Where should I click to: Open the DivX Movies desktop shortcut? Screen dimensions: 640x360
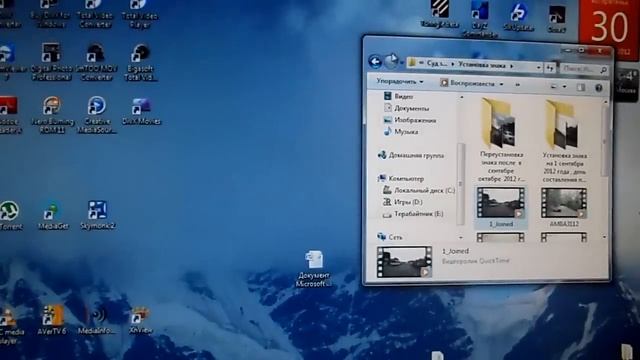click(x=141, y=111)
